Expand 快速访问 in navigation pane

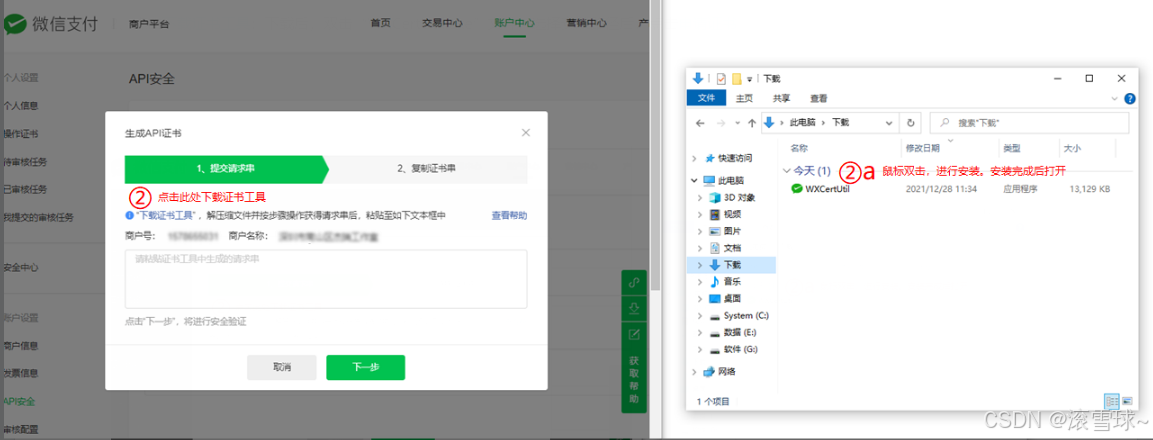tap(695, 158)
